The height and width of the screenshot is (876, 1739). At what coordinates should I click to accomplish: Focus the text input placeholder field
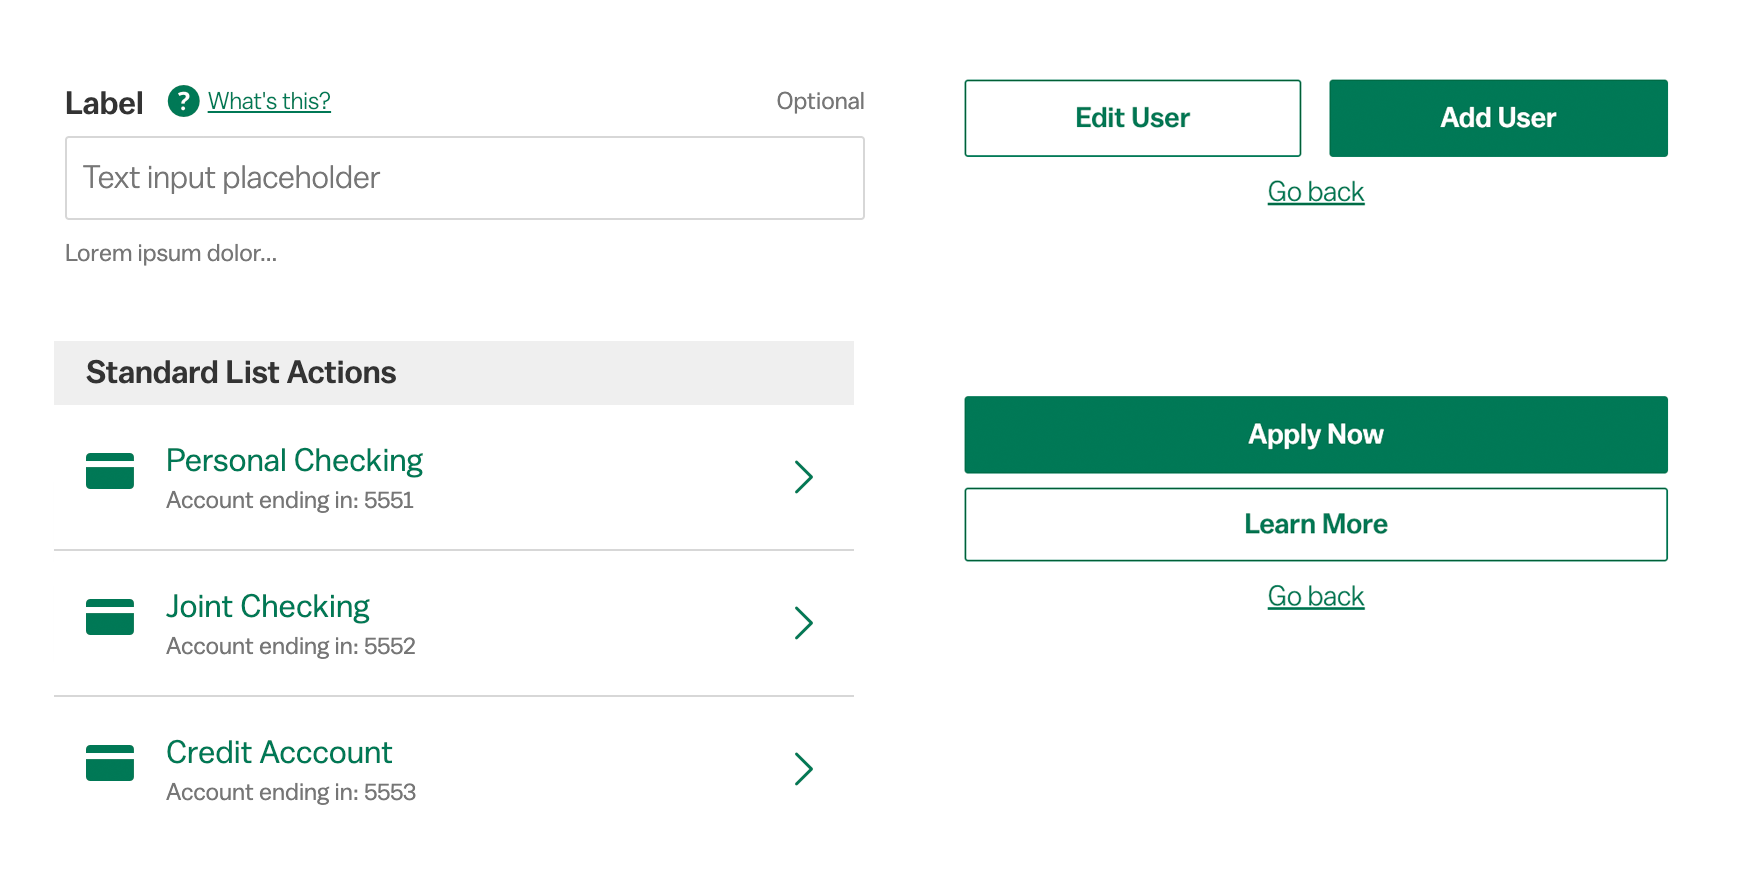click(465, 178)
